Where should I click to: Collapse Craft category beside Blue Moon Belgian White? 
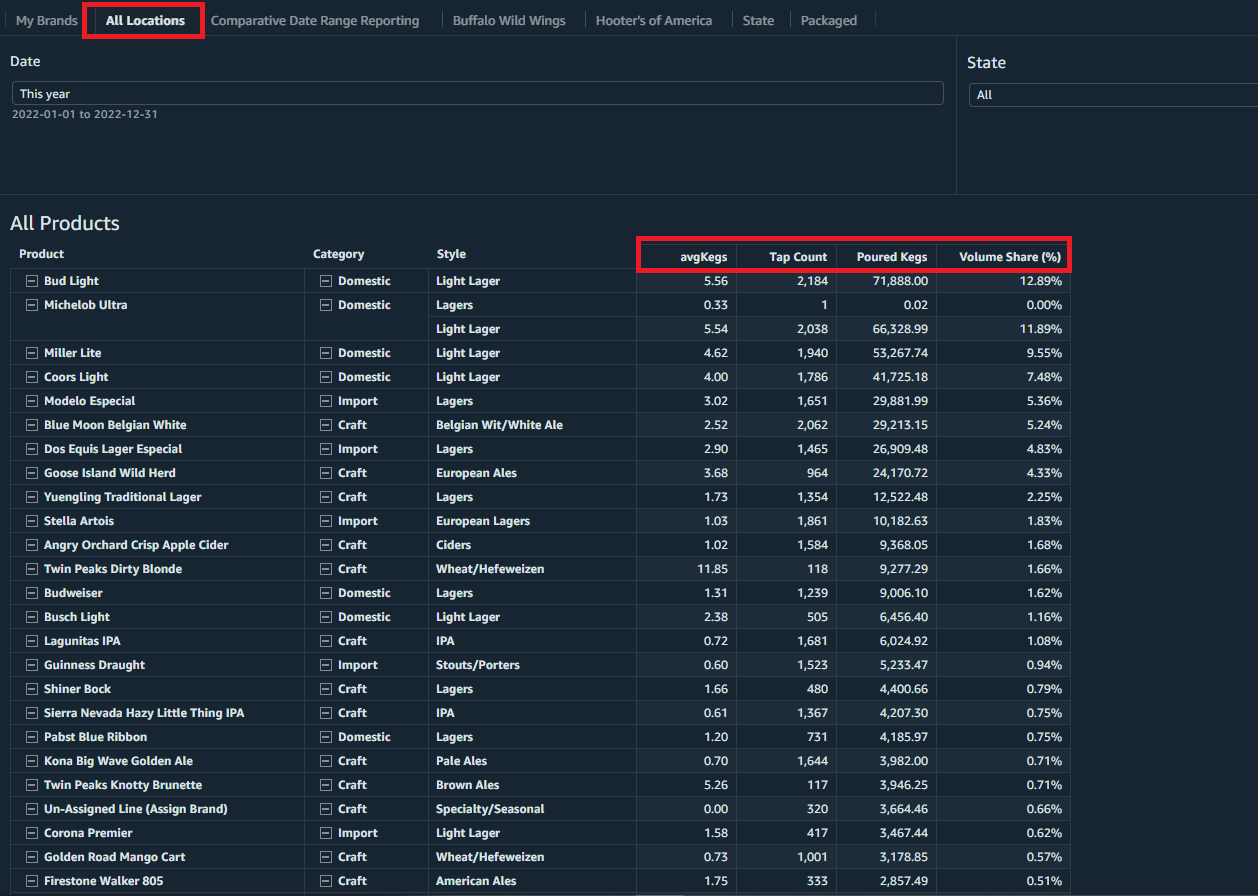[x=325, y=425]
